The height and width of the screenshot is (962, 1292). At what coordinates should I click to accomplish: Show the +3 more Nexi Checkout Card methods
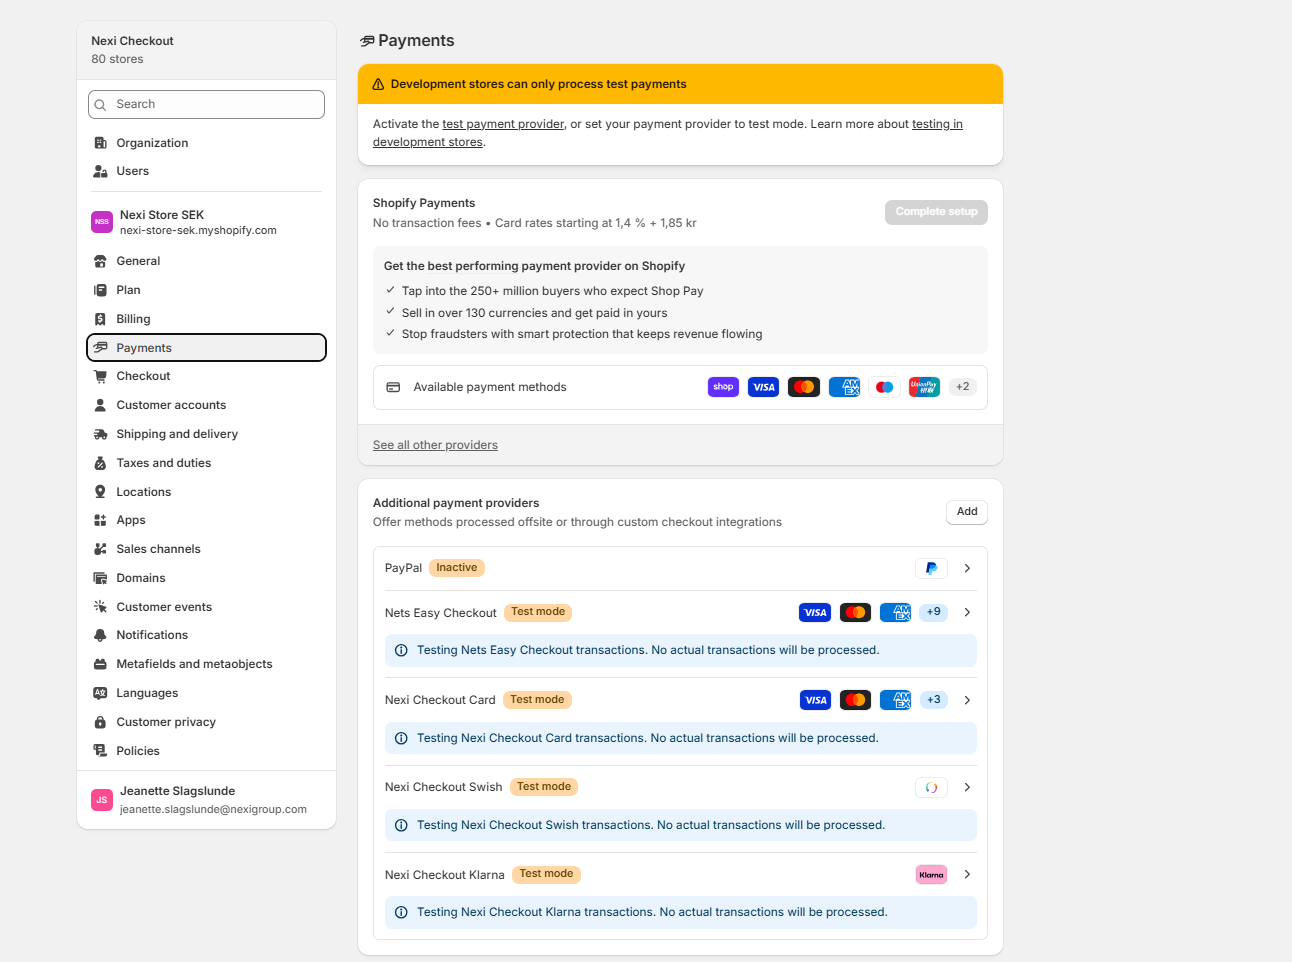coord(933,700)
